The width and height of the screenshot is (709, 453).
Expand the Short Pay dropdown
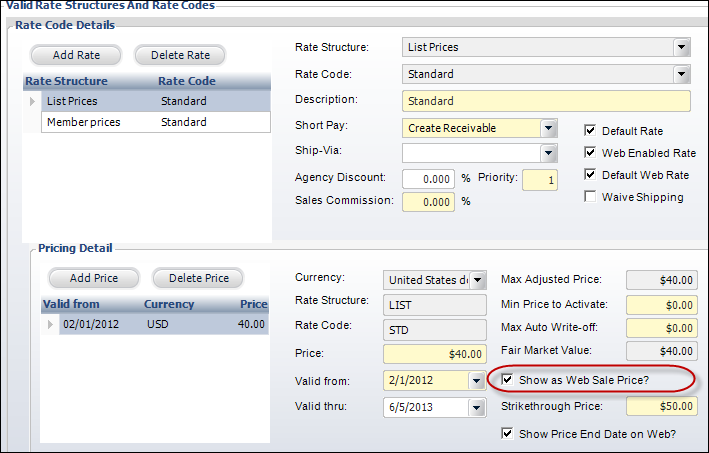548,128
